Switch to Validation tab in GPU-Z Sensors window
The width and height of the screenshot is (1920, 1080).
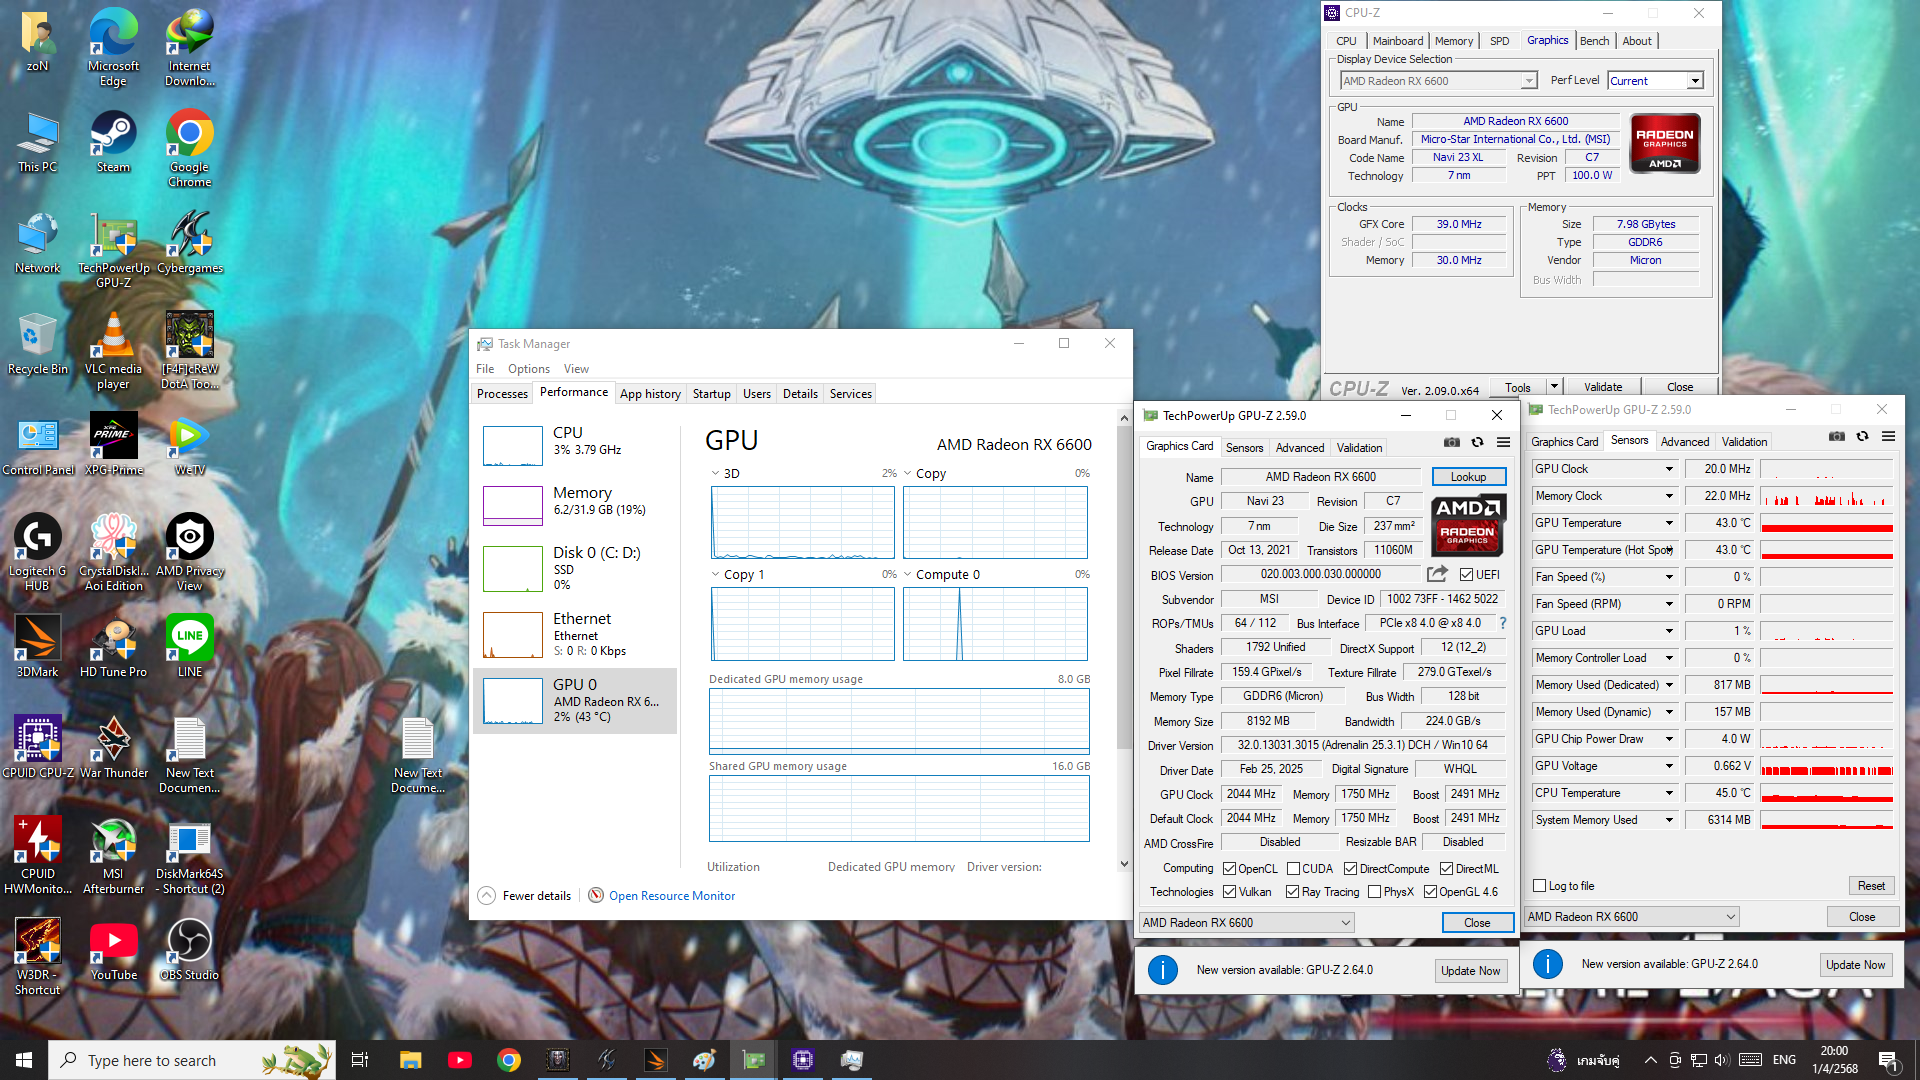pyautogui.click(x=1744, y=442)
